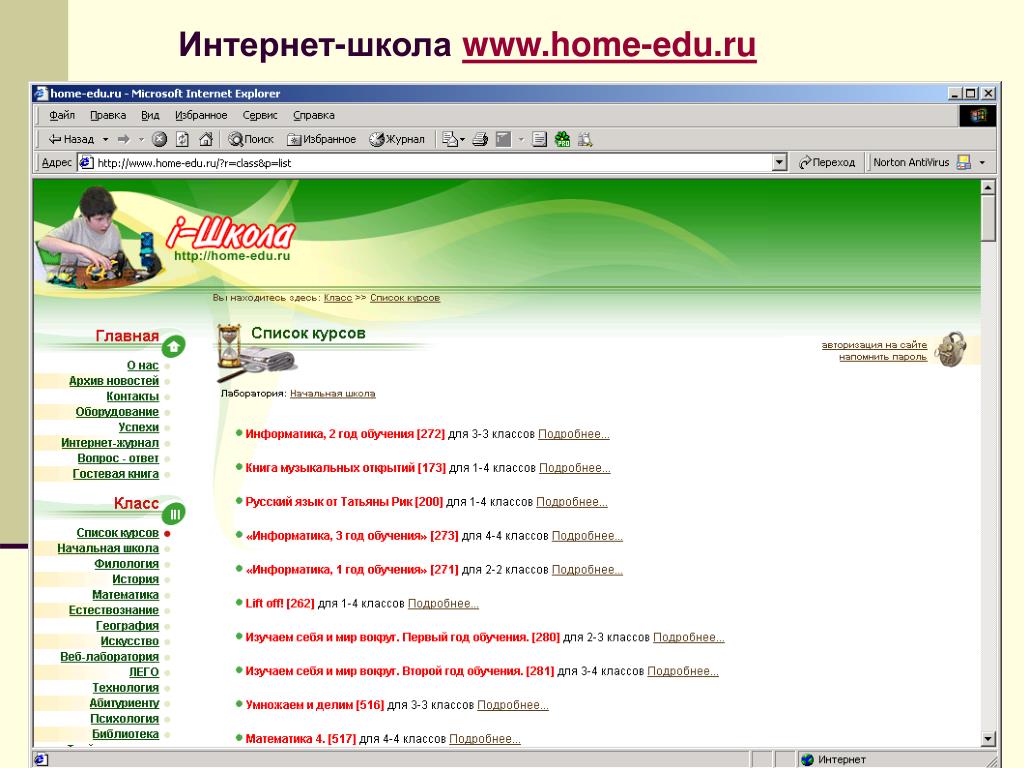Click the vertical scrollbar thumb
1024x768 pixels.
point(988,219)
